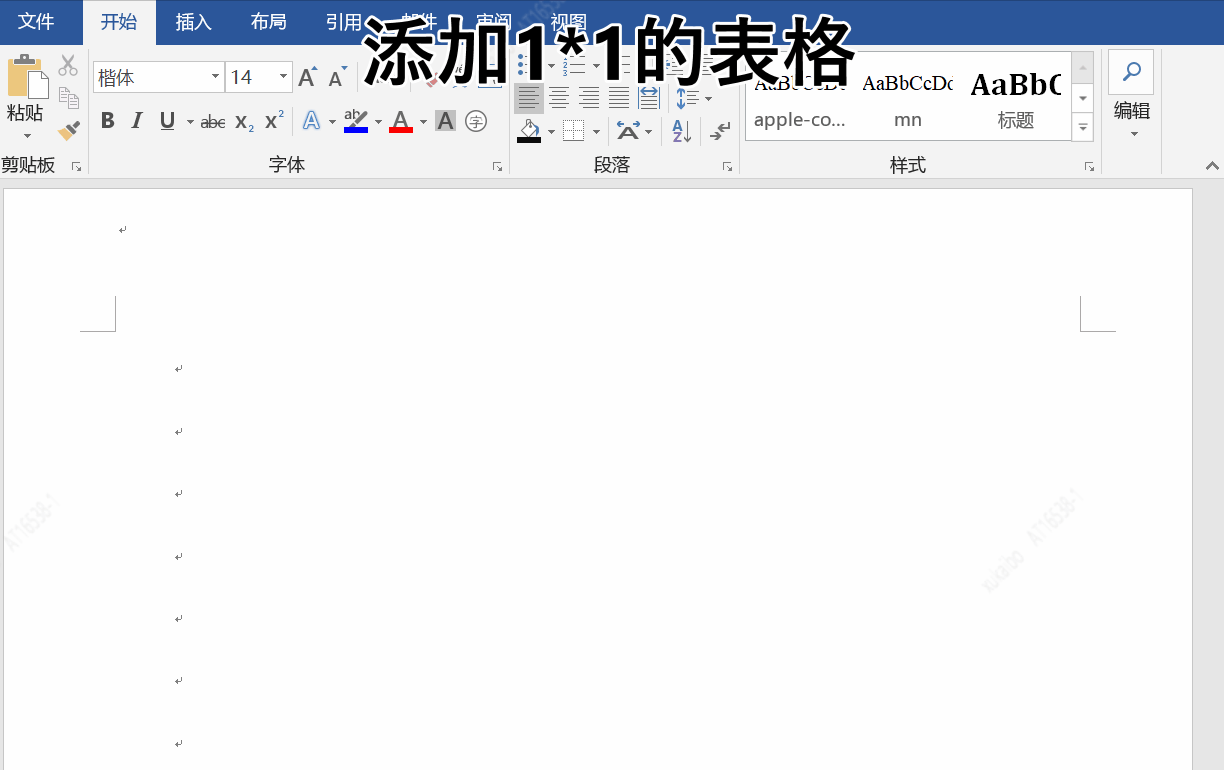
Task: Collapse the ribbon with the chevron
Action: (1212, 166)
